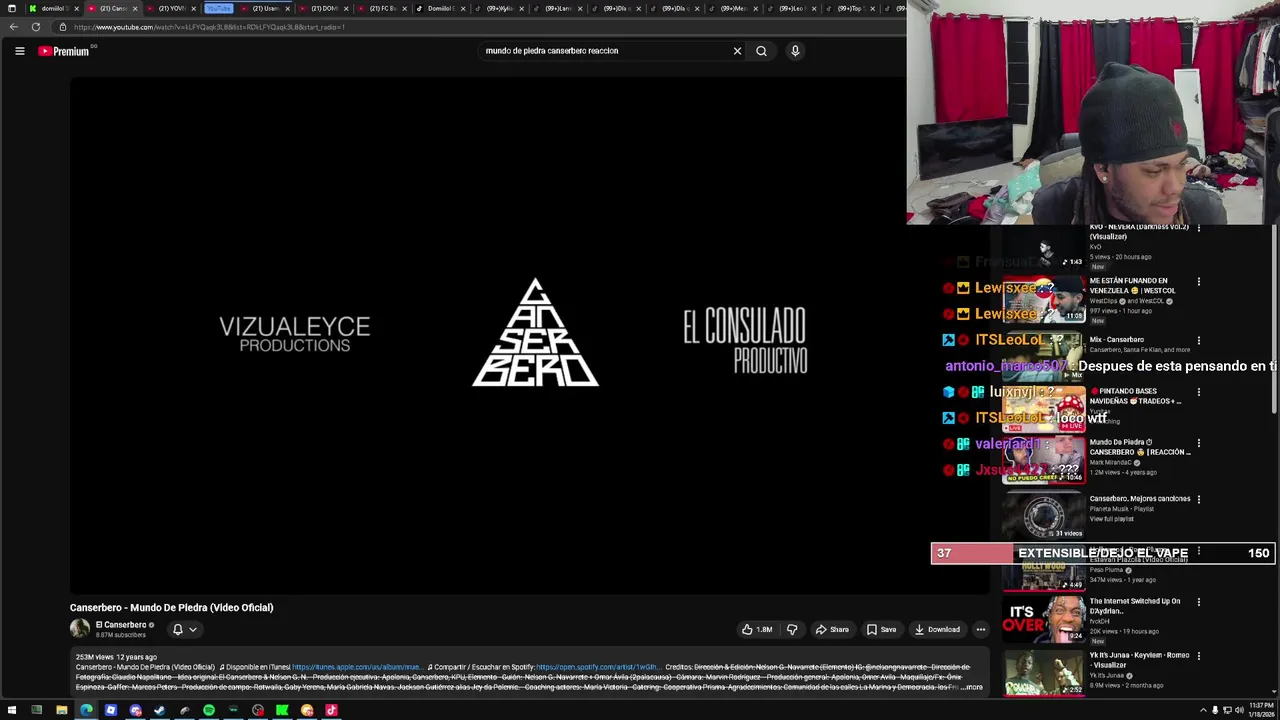1280x720 pixels.
Task: Open options menu for 'The Internet Switched Up' video
Action: click(1198, 602)
